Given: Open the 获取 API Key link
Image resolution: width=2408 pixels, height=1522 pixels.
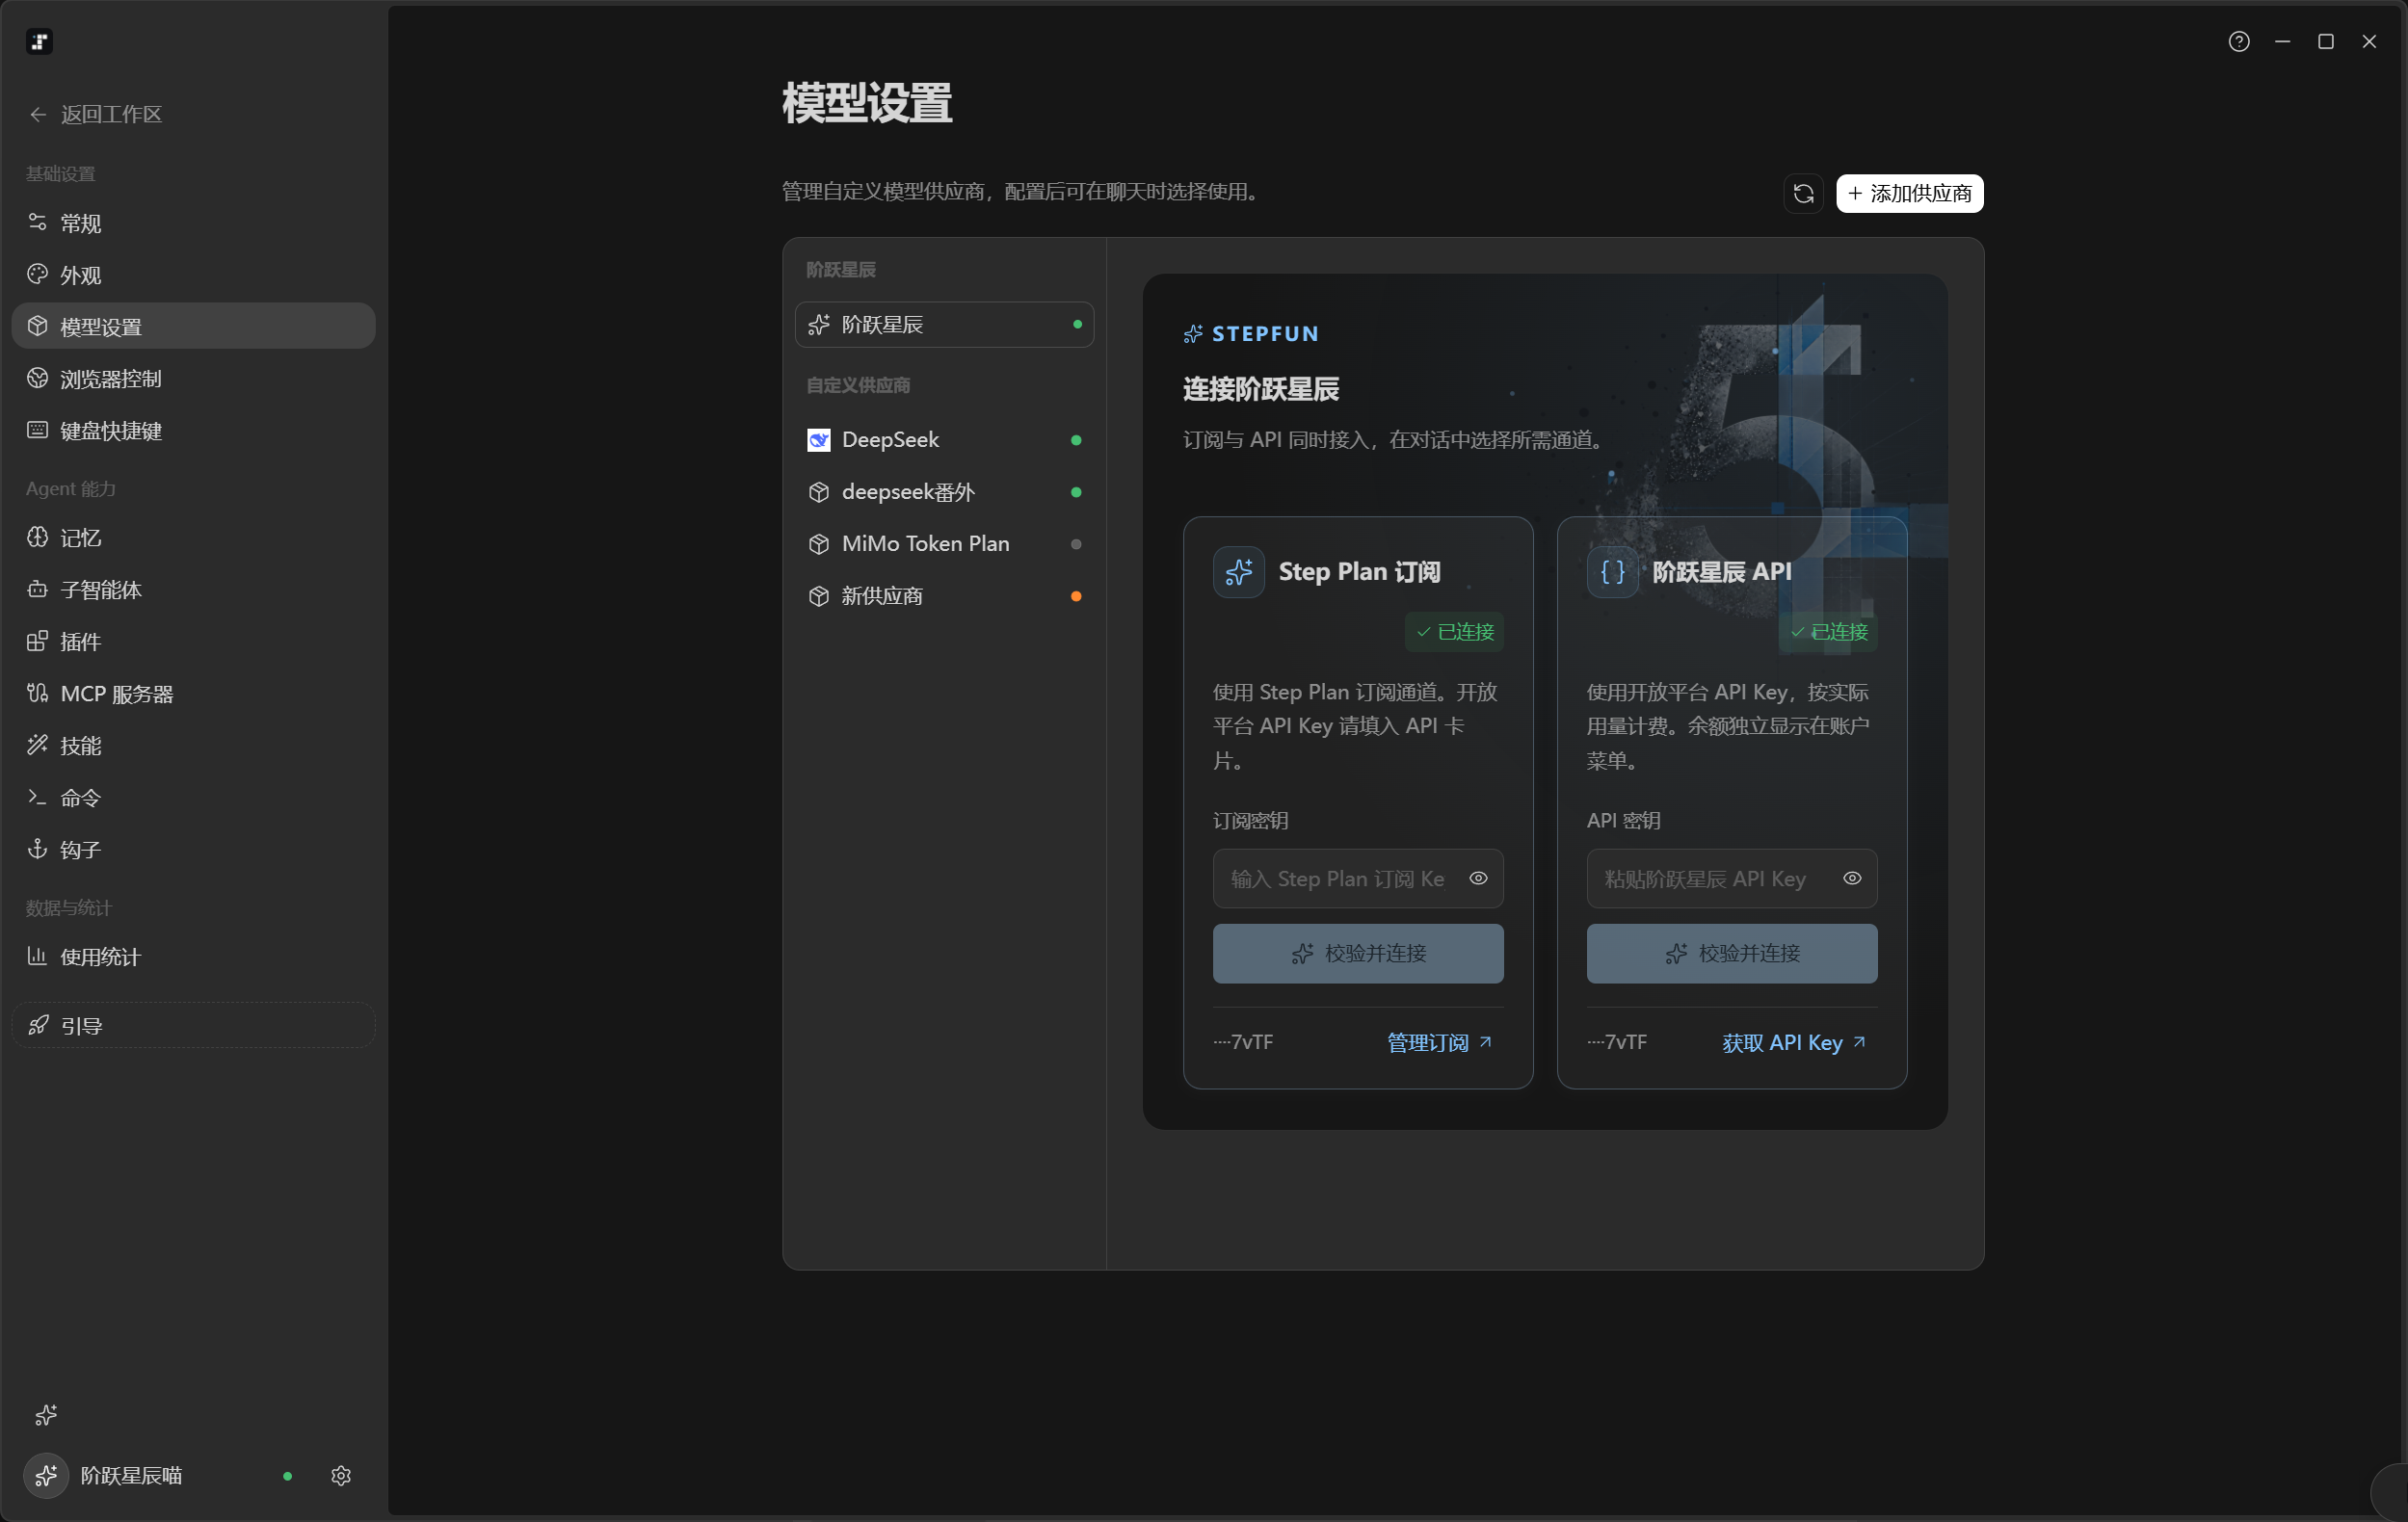Looking at the screenshot, I should [x=1793, y=1042].
